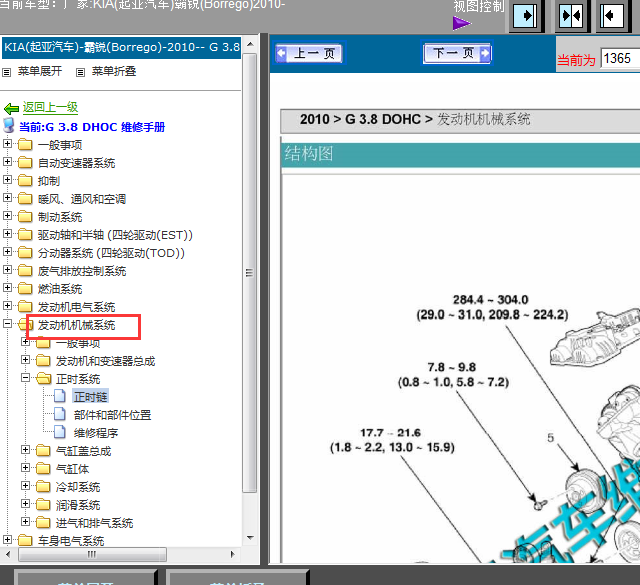Image resolution: width=640 pixels, height=585 pixels.
Task: Collapse the 发动机机械系统 node
Action: pyautogui.click(x=7, y=323)
